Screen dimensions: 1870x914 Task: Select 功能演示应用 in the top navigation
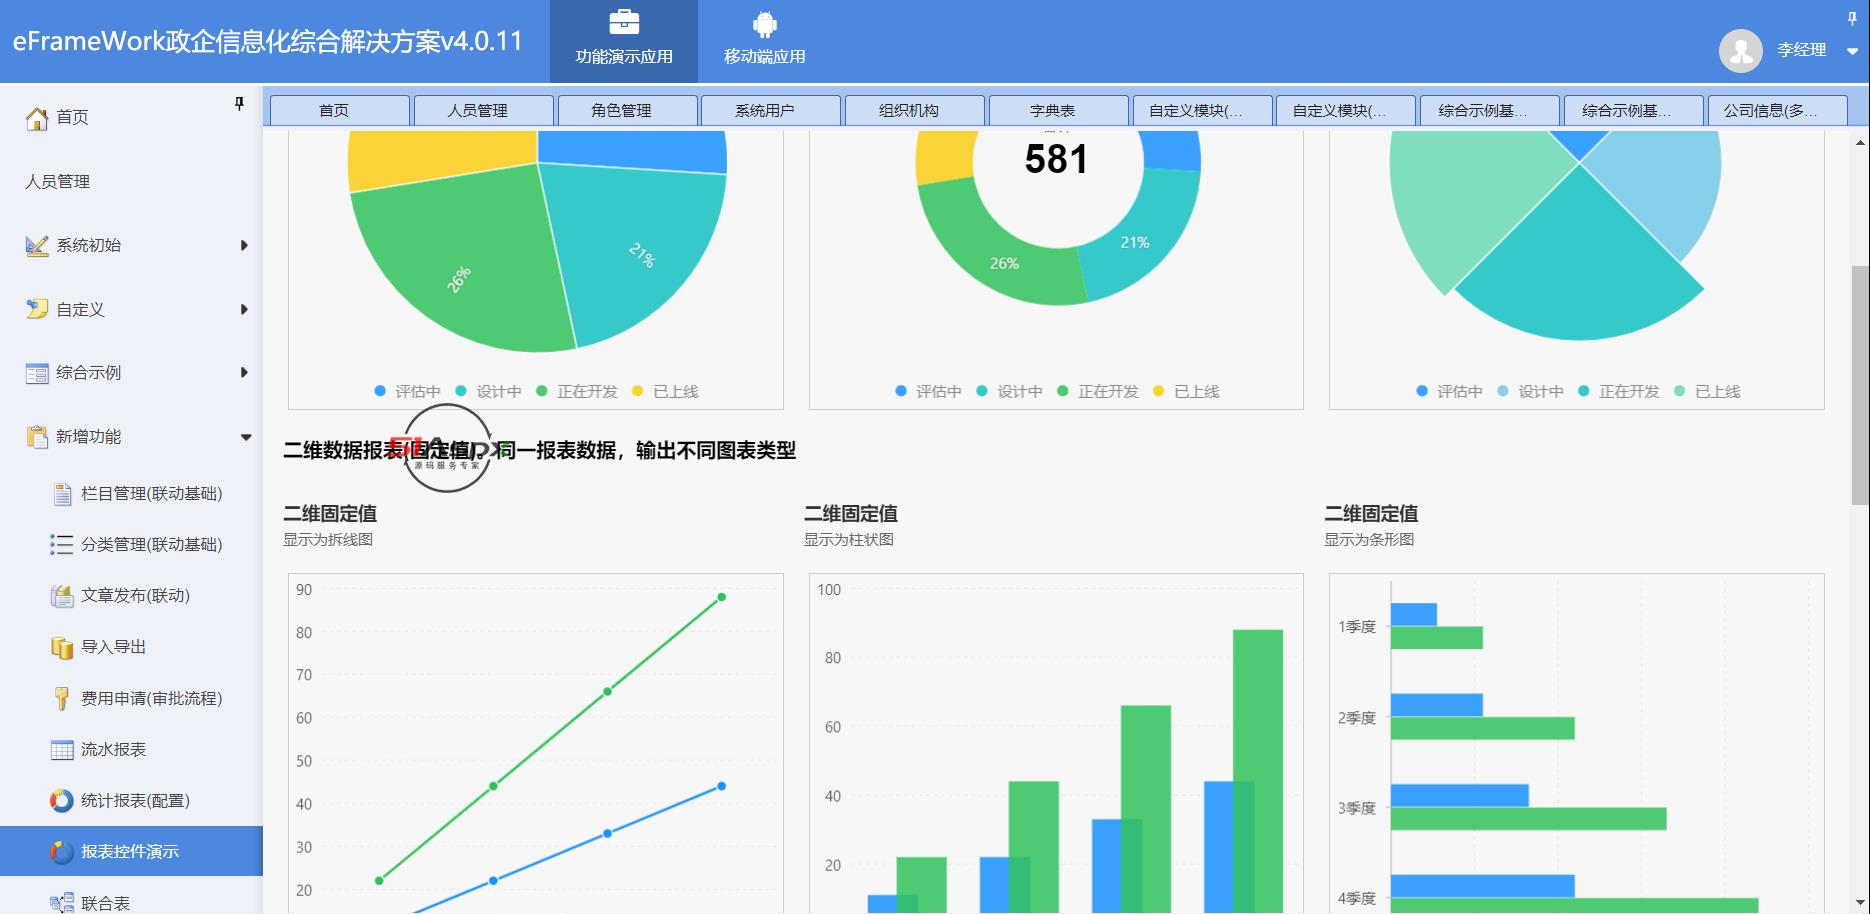pyautogui.click(x=624, y=42)
